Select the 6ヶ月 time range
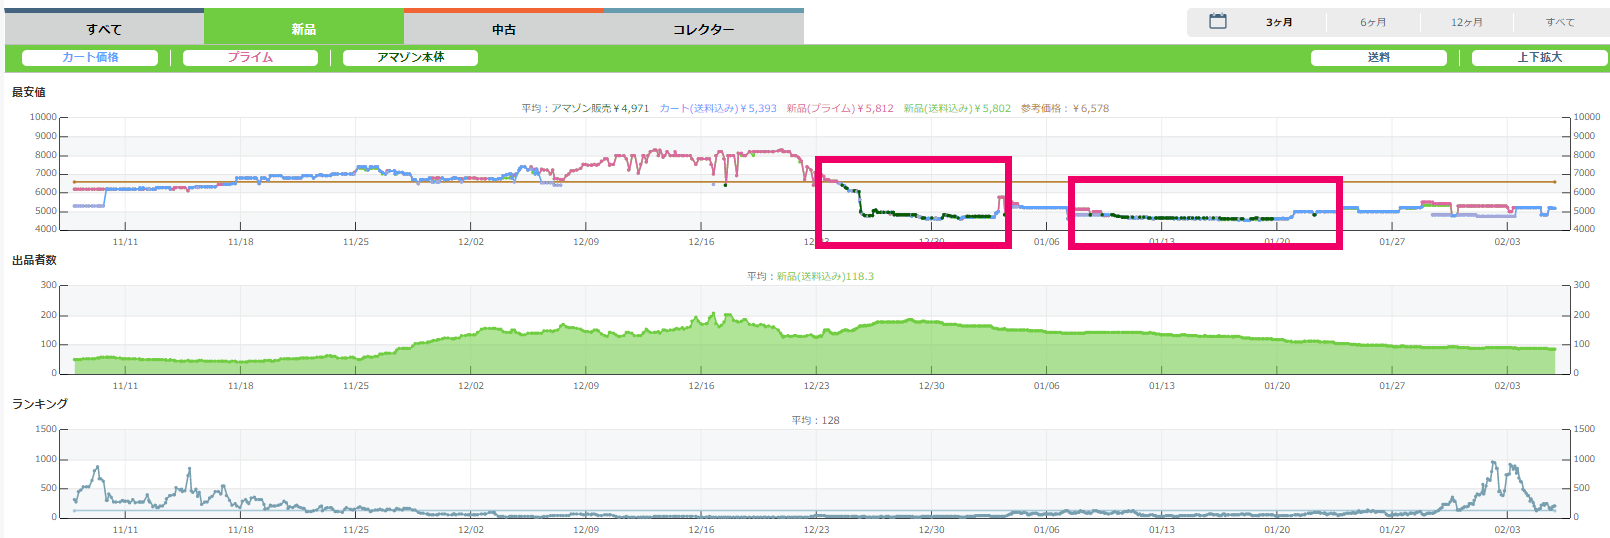This screenshot has height=538, width=1610. [x=1373, y=22]
